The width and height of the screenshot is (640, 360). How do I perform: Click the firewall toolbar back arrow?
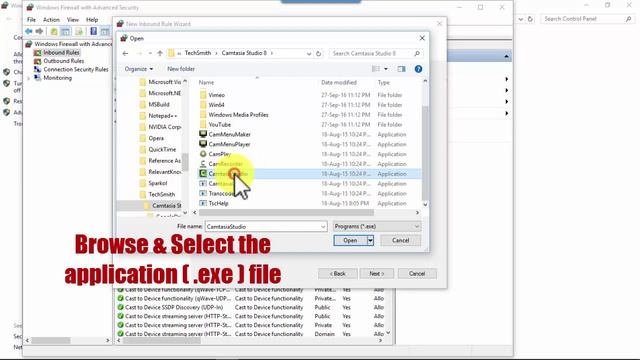29,31
